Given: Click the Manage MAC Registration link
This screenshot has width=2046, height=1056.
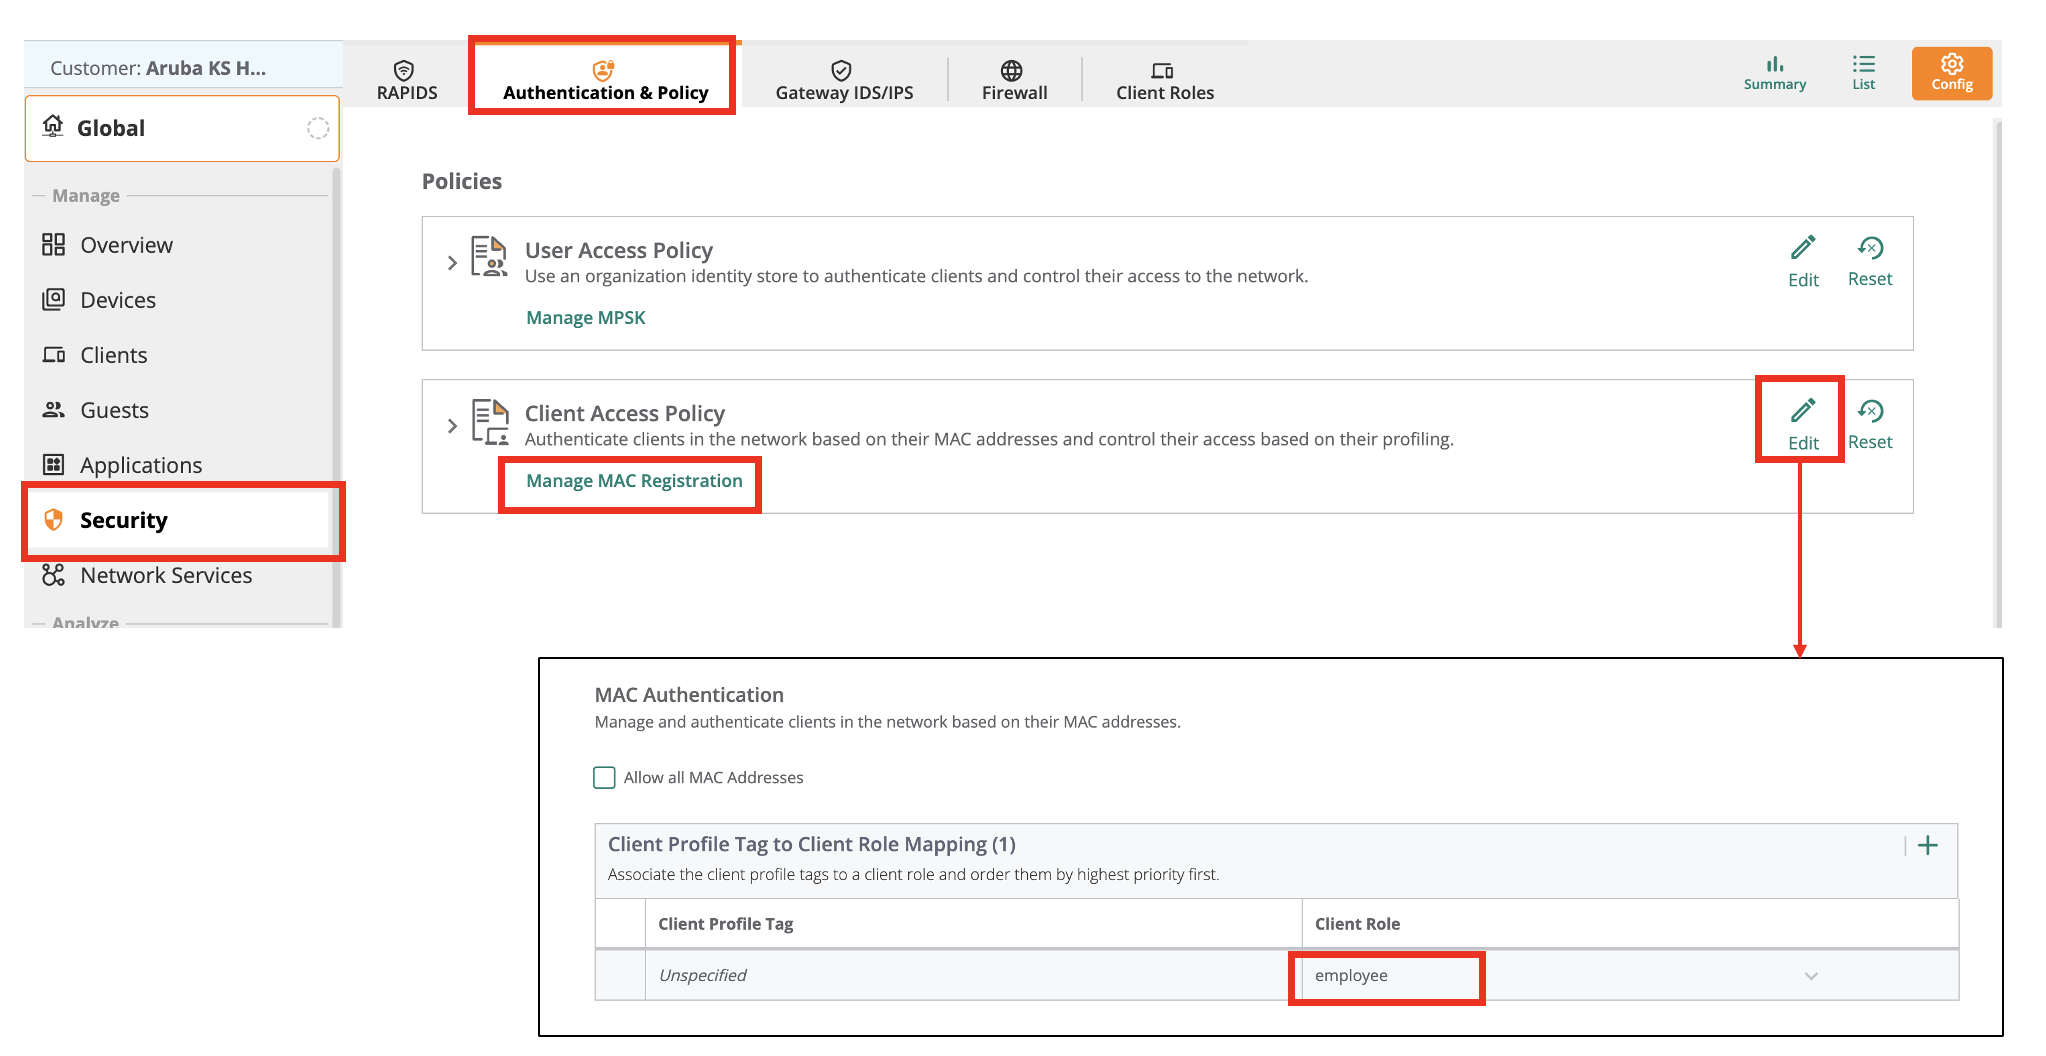Looking at the screenshot, I should point(634,481).
